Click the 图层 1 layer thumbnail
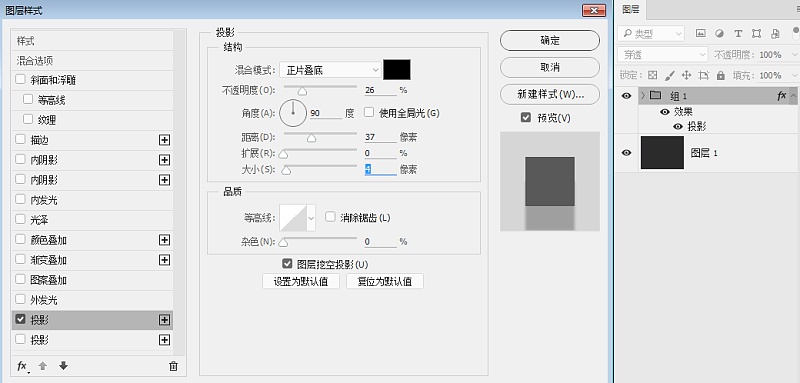 tap(662, 152)
